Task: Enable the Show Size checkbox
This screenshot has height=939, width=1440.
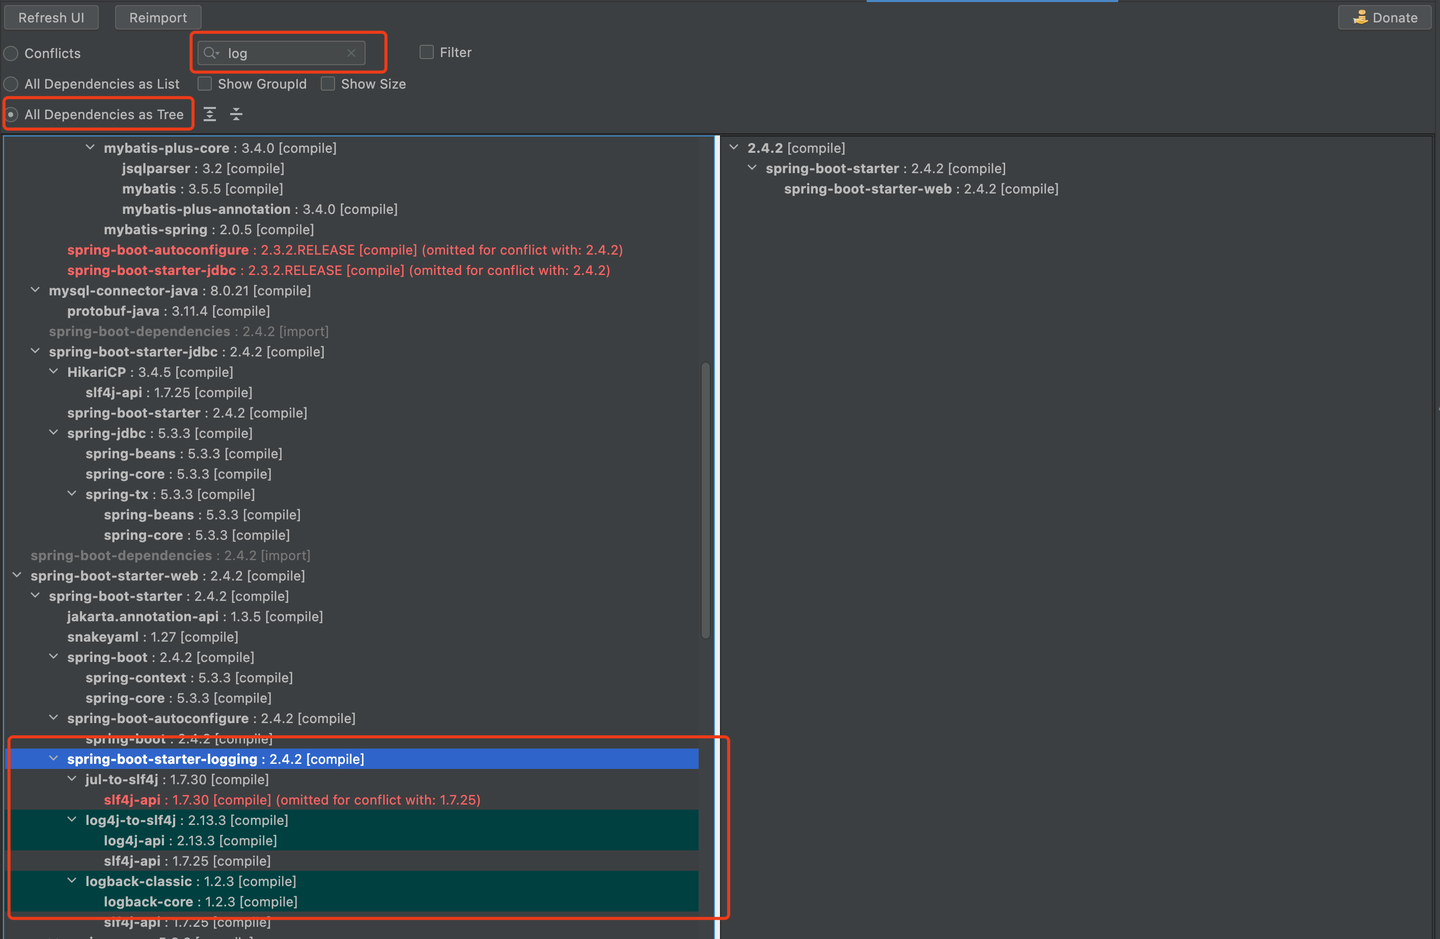Action: click(328, 84)
